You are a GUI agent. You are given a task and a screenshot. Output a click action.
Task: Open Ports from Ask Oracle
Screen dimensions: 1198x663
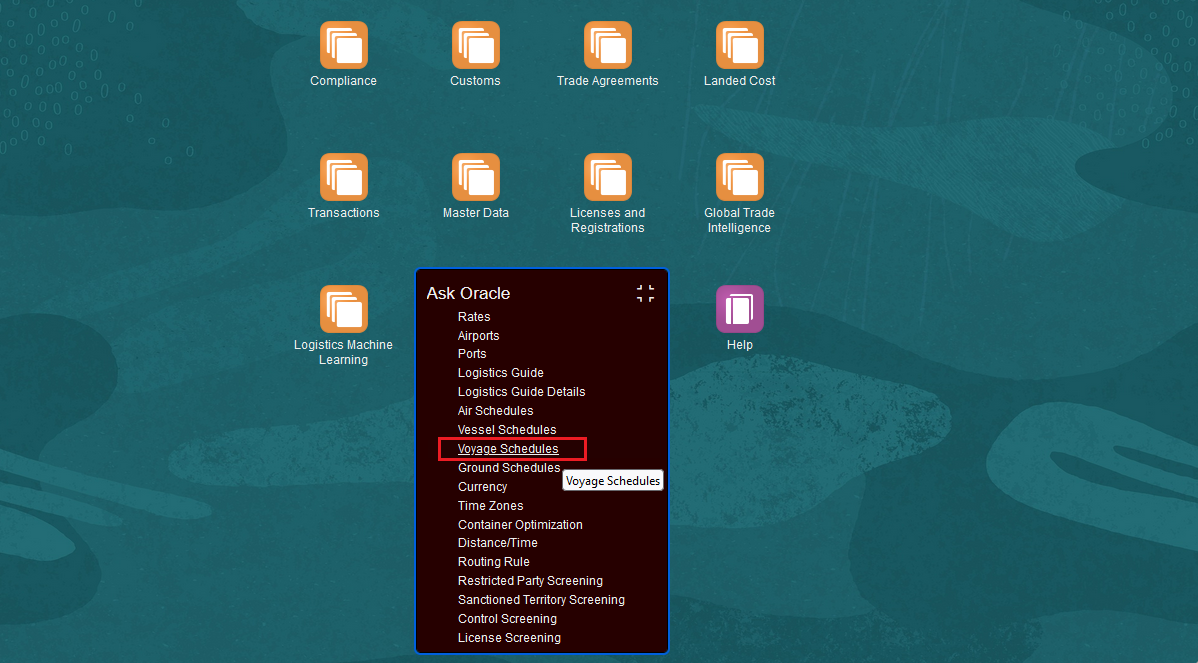[x=471, y=354]
